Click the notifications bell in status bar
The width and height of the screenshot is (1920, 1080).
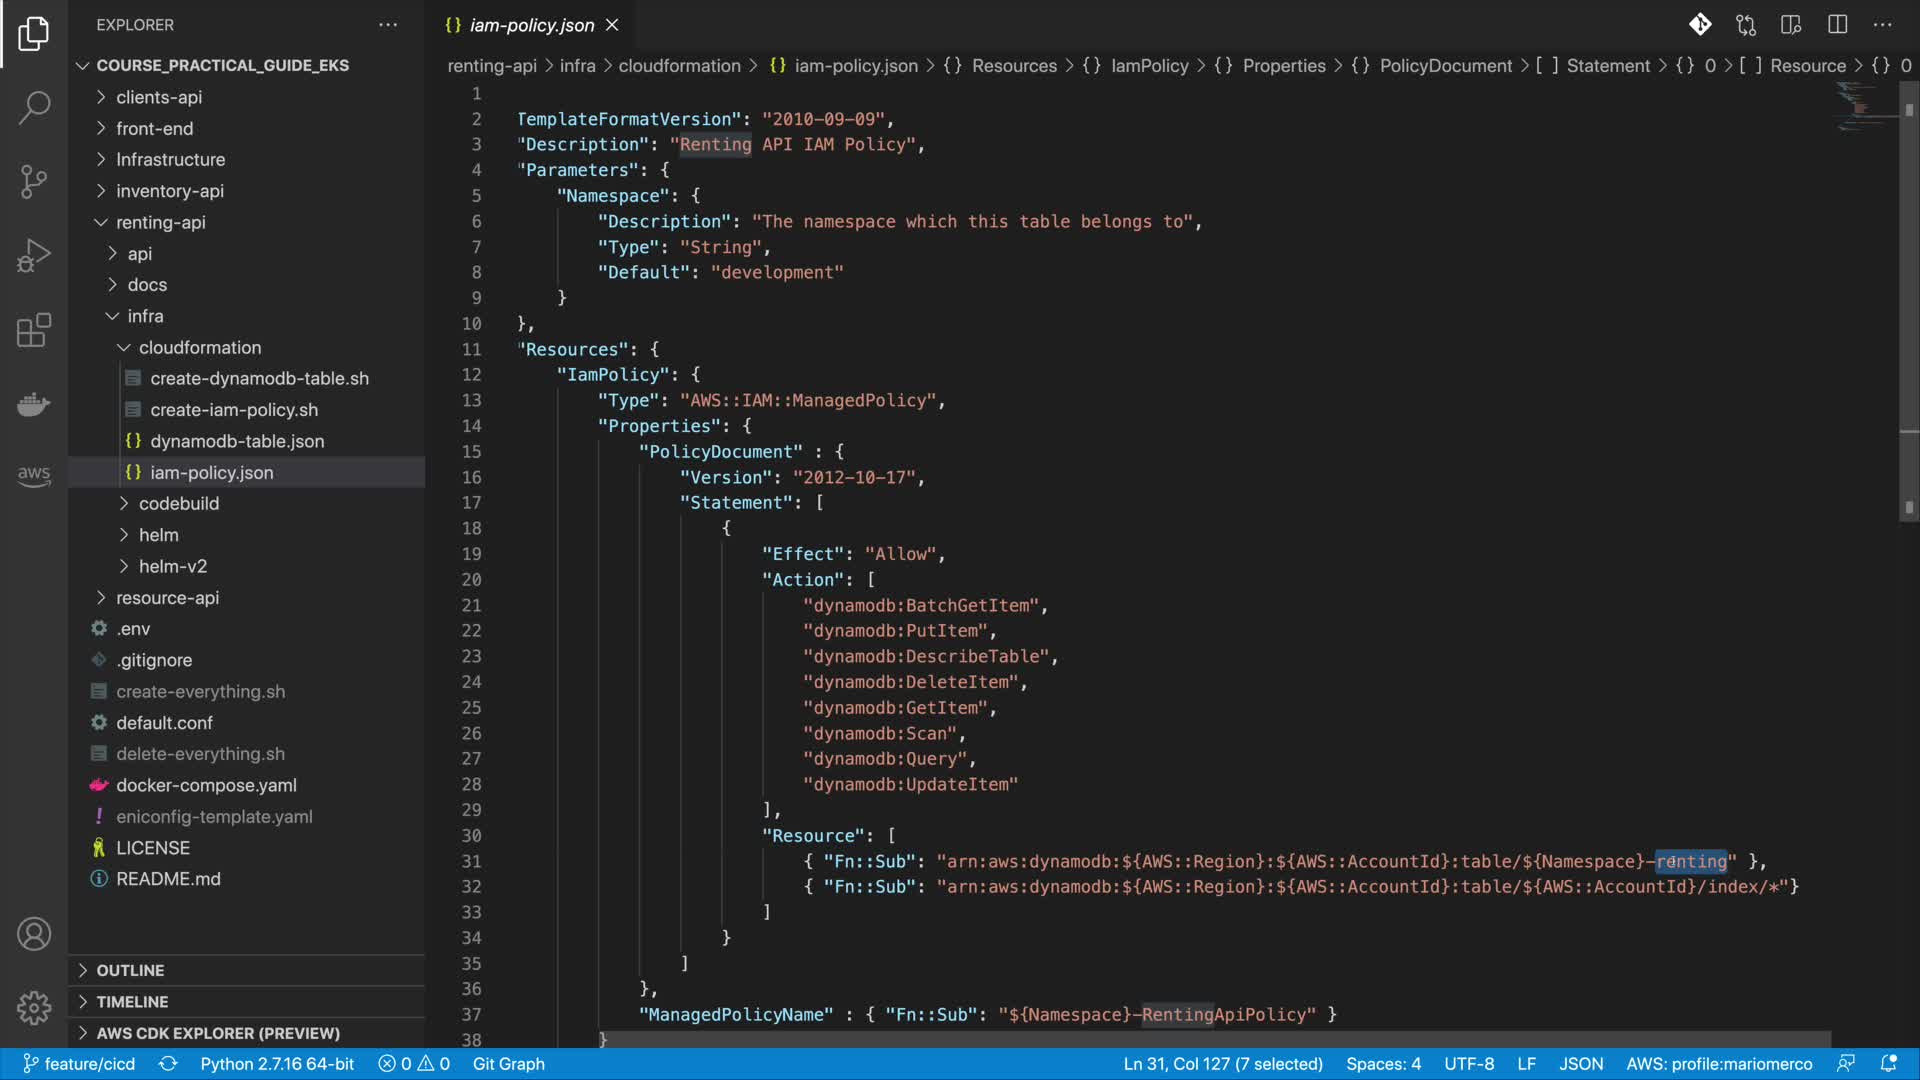click(1889, 1064)
